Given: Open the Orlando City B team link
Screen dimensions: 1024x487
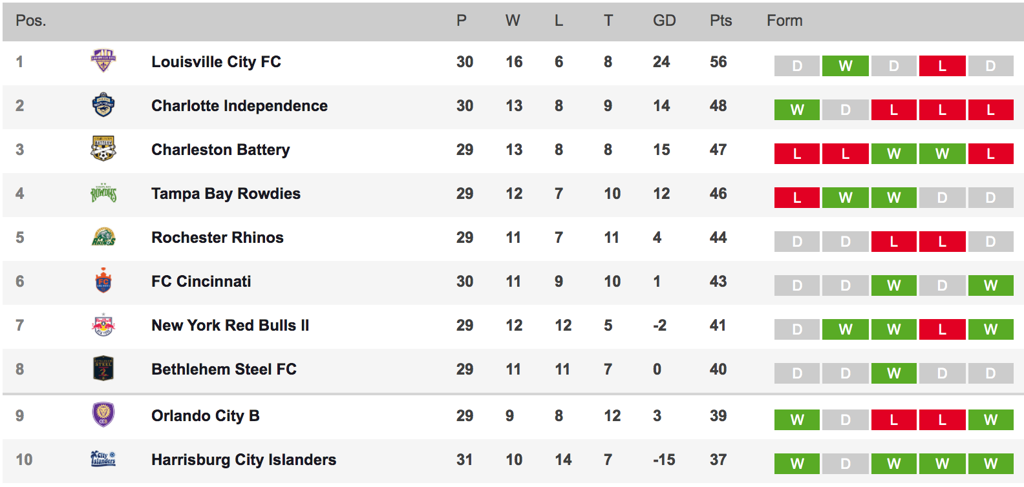Looking at the screenshot, I should (205, 416).
